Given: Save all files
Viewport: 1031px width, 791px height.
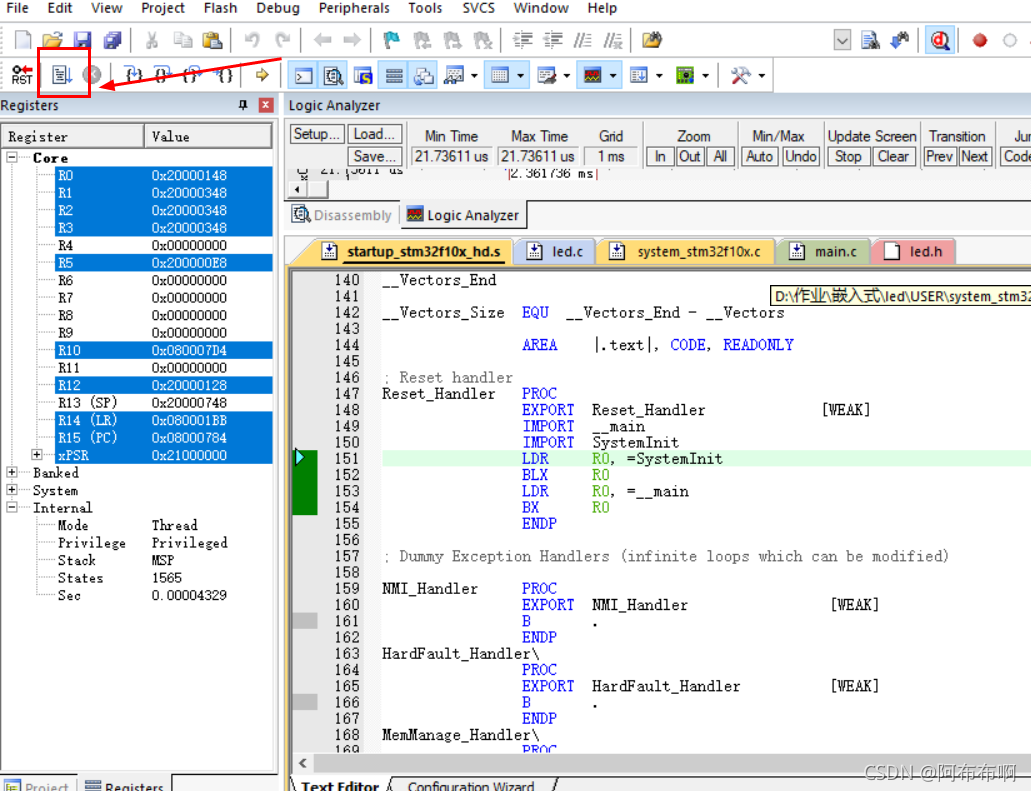Looking at the screenshot, I should [x=112, y=40].
